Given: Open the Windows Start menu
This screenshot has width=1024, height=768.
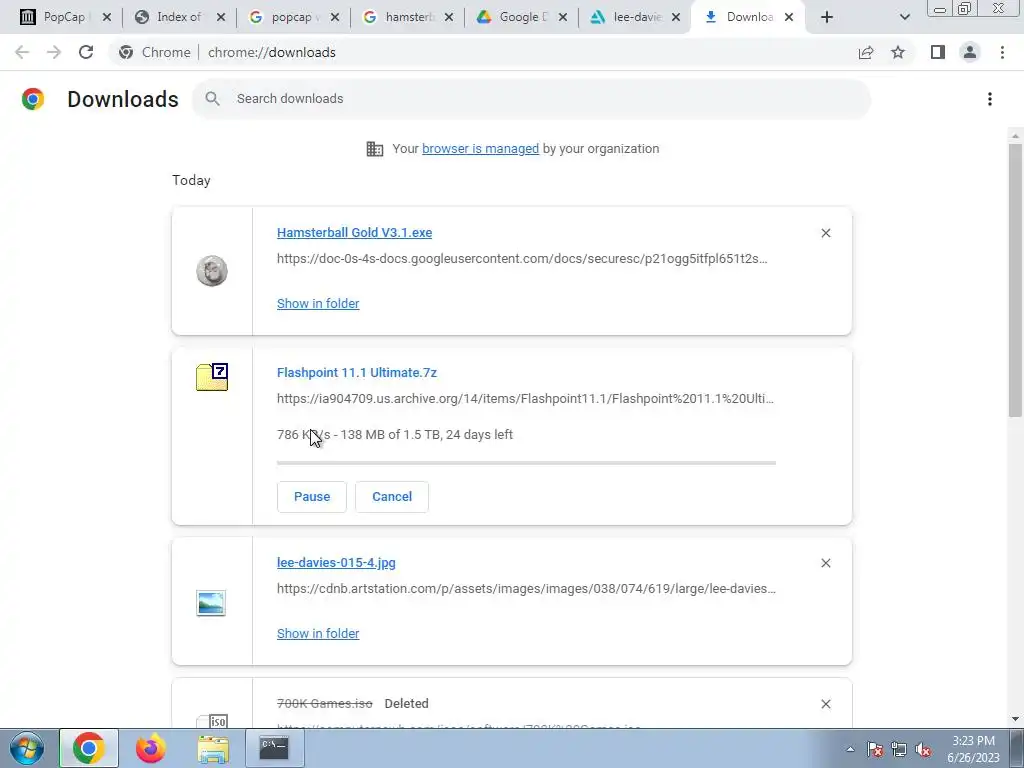Looking at the screenshot, I should (27, 748).
